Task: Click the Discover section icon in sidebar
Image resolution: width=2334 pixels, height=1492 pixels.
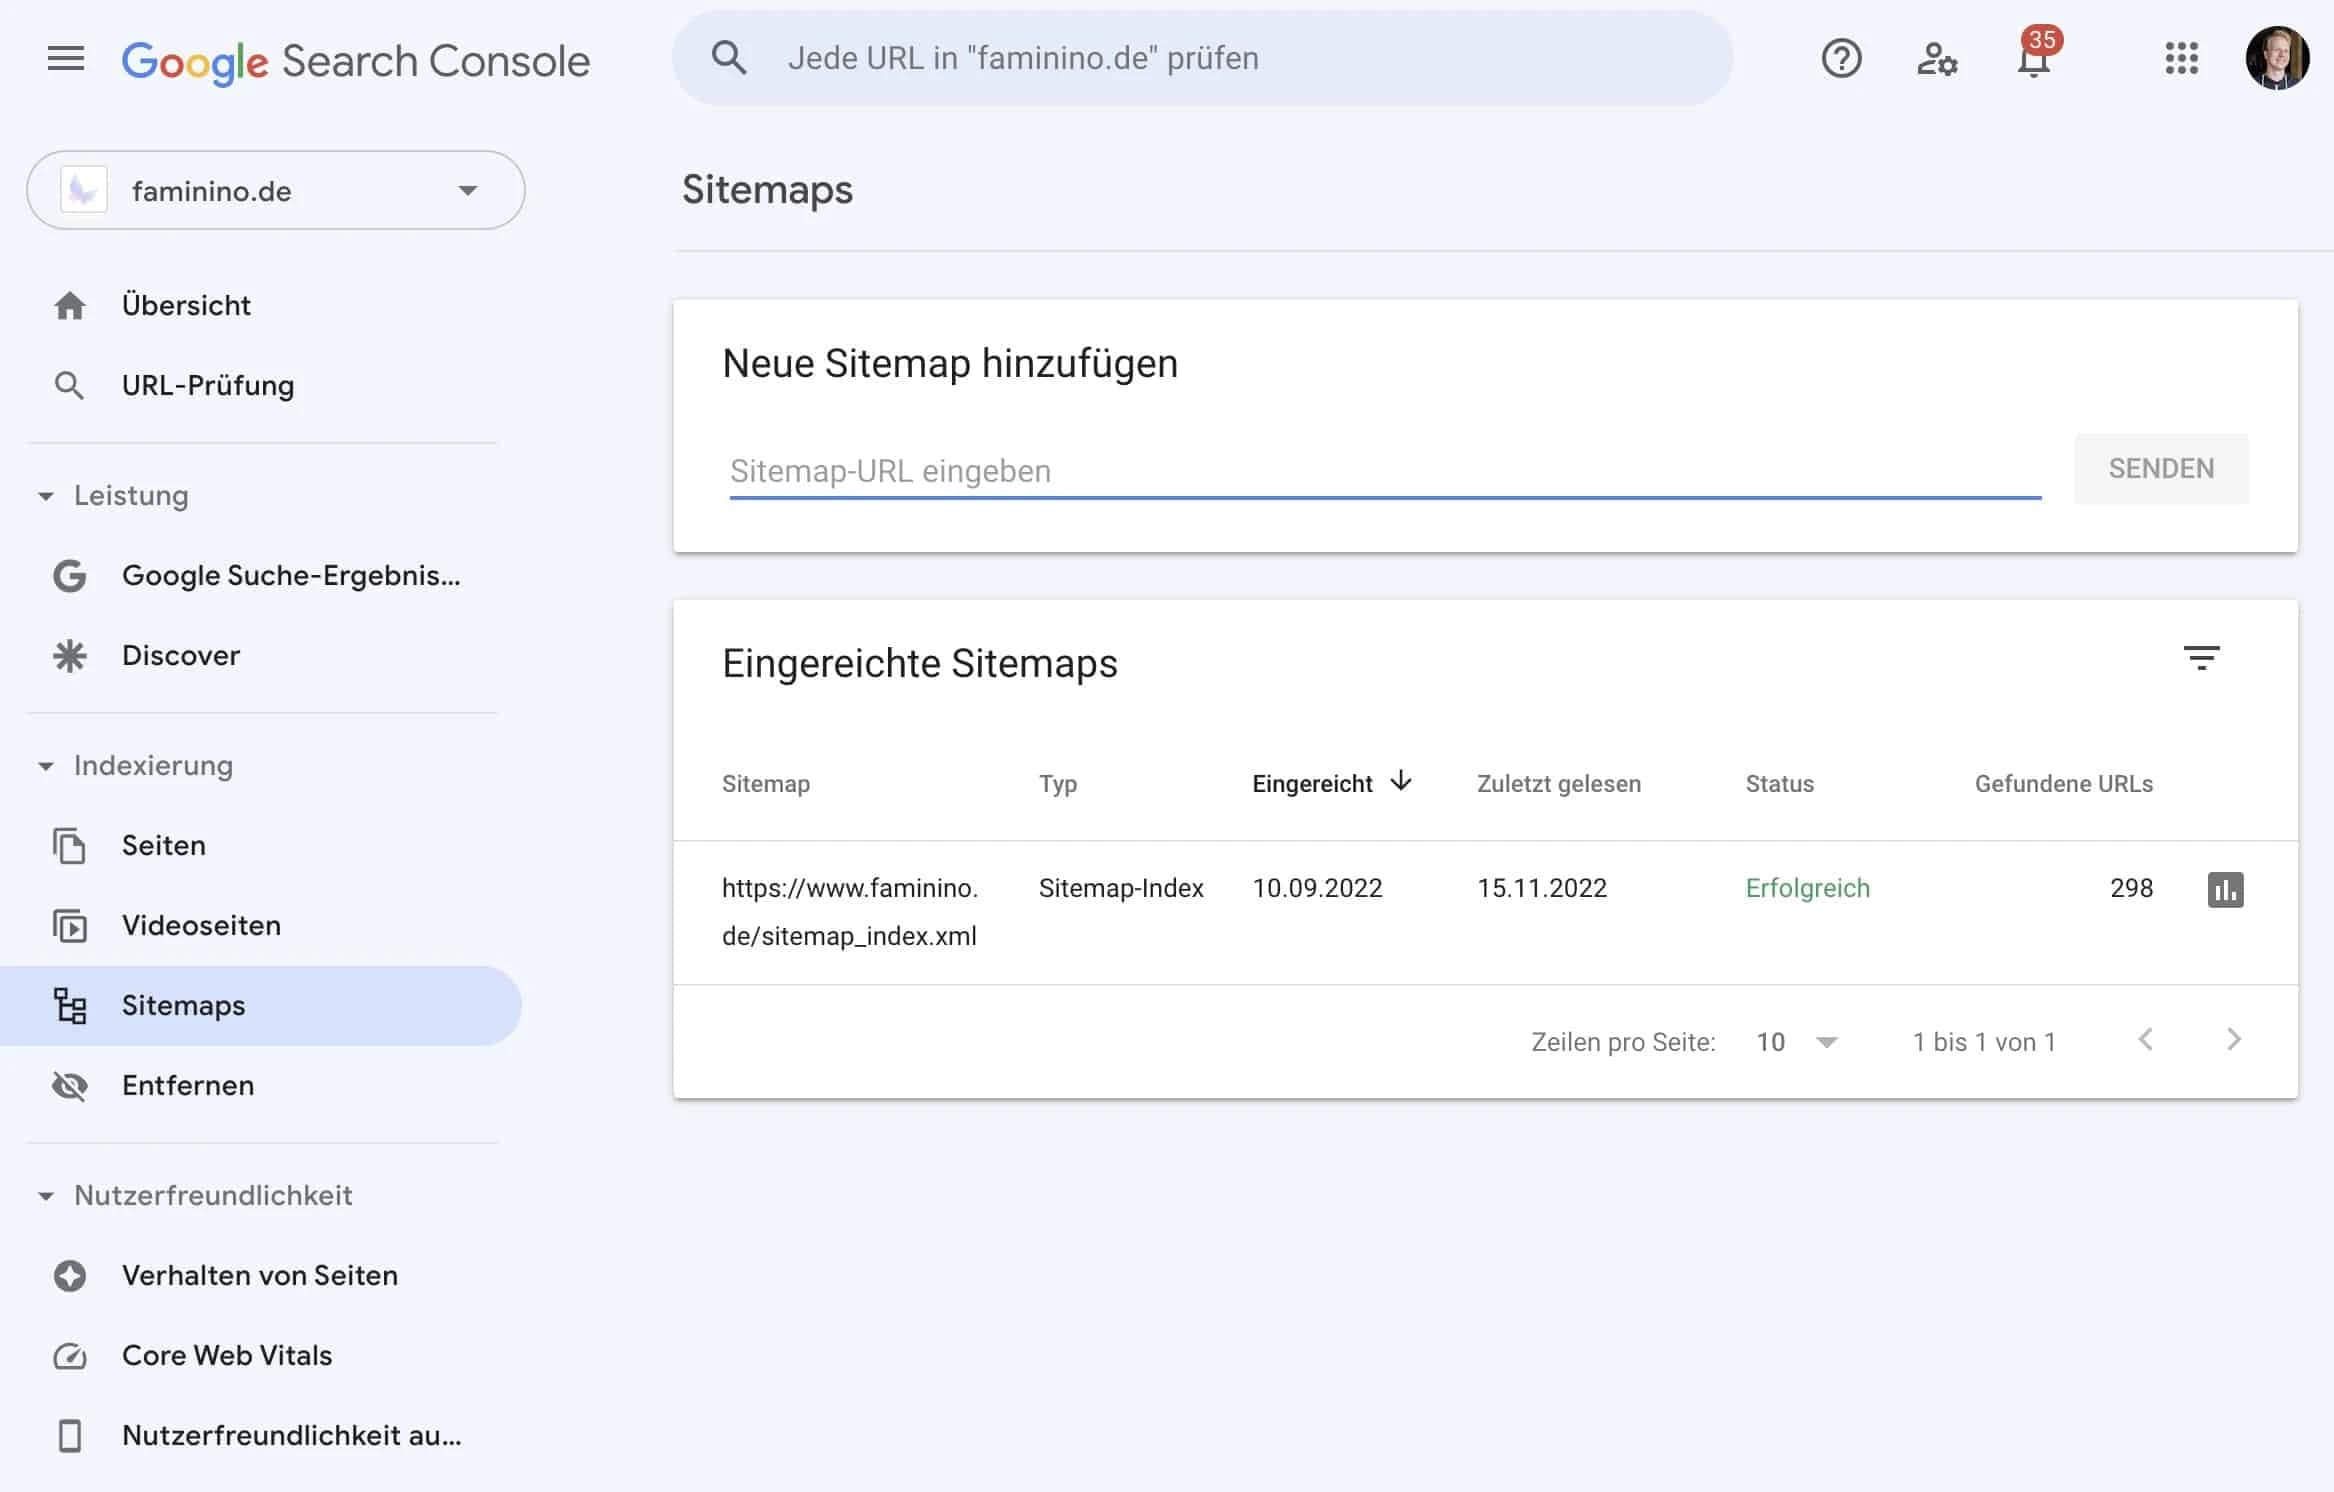Action: tap(70, 655)
